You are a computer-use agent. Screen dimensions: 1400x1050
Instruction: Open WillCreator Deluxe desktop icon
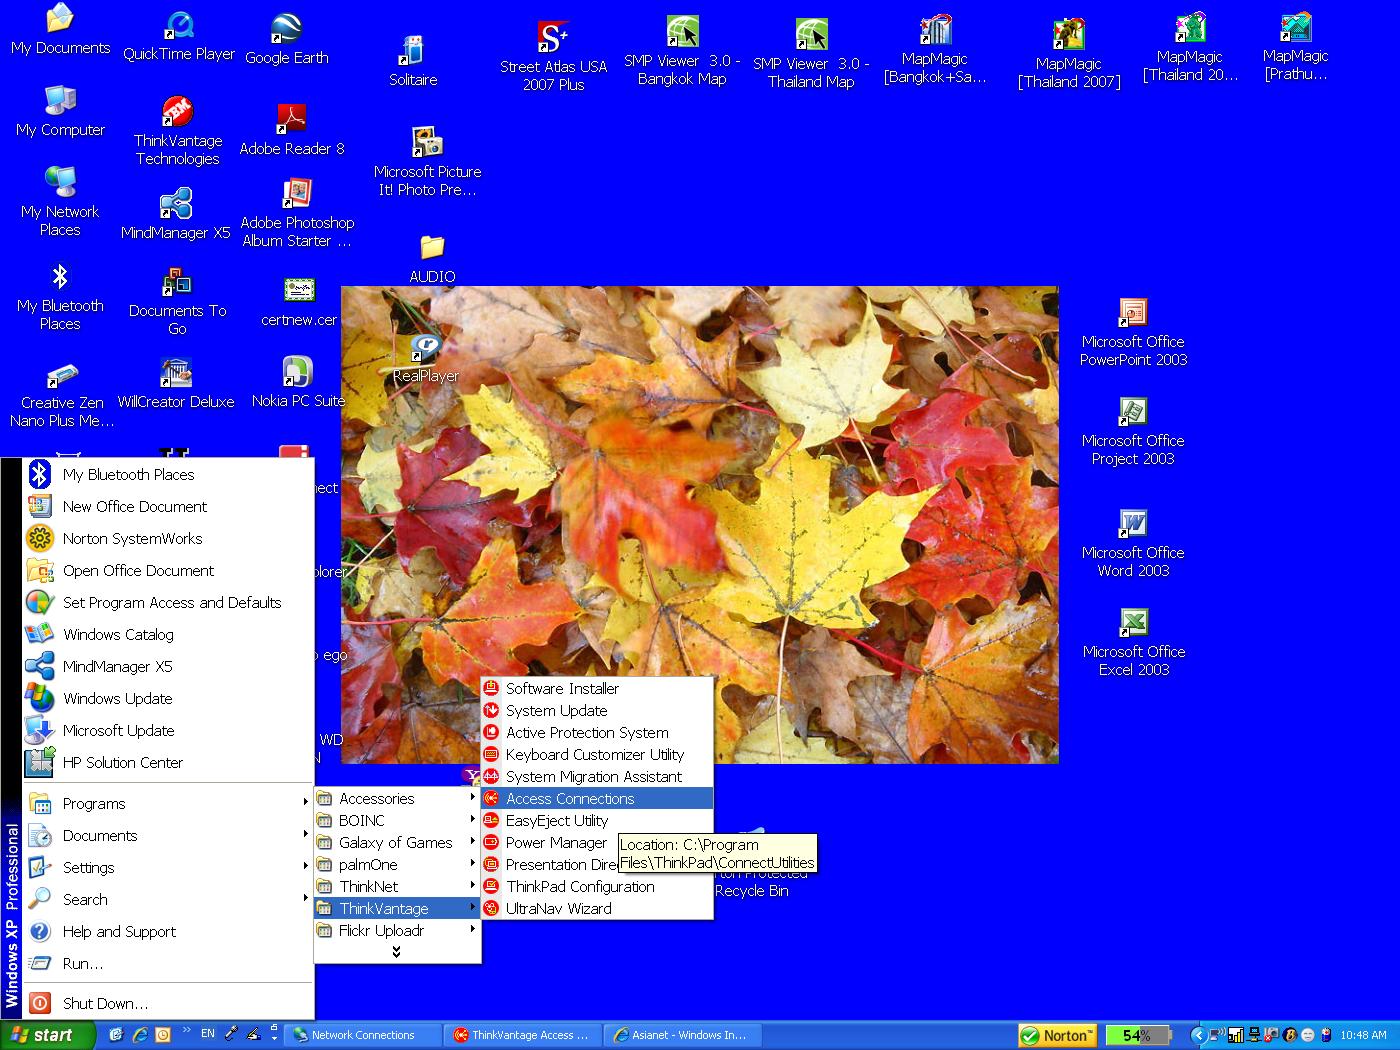176,384
